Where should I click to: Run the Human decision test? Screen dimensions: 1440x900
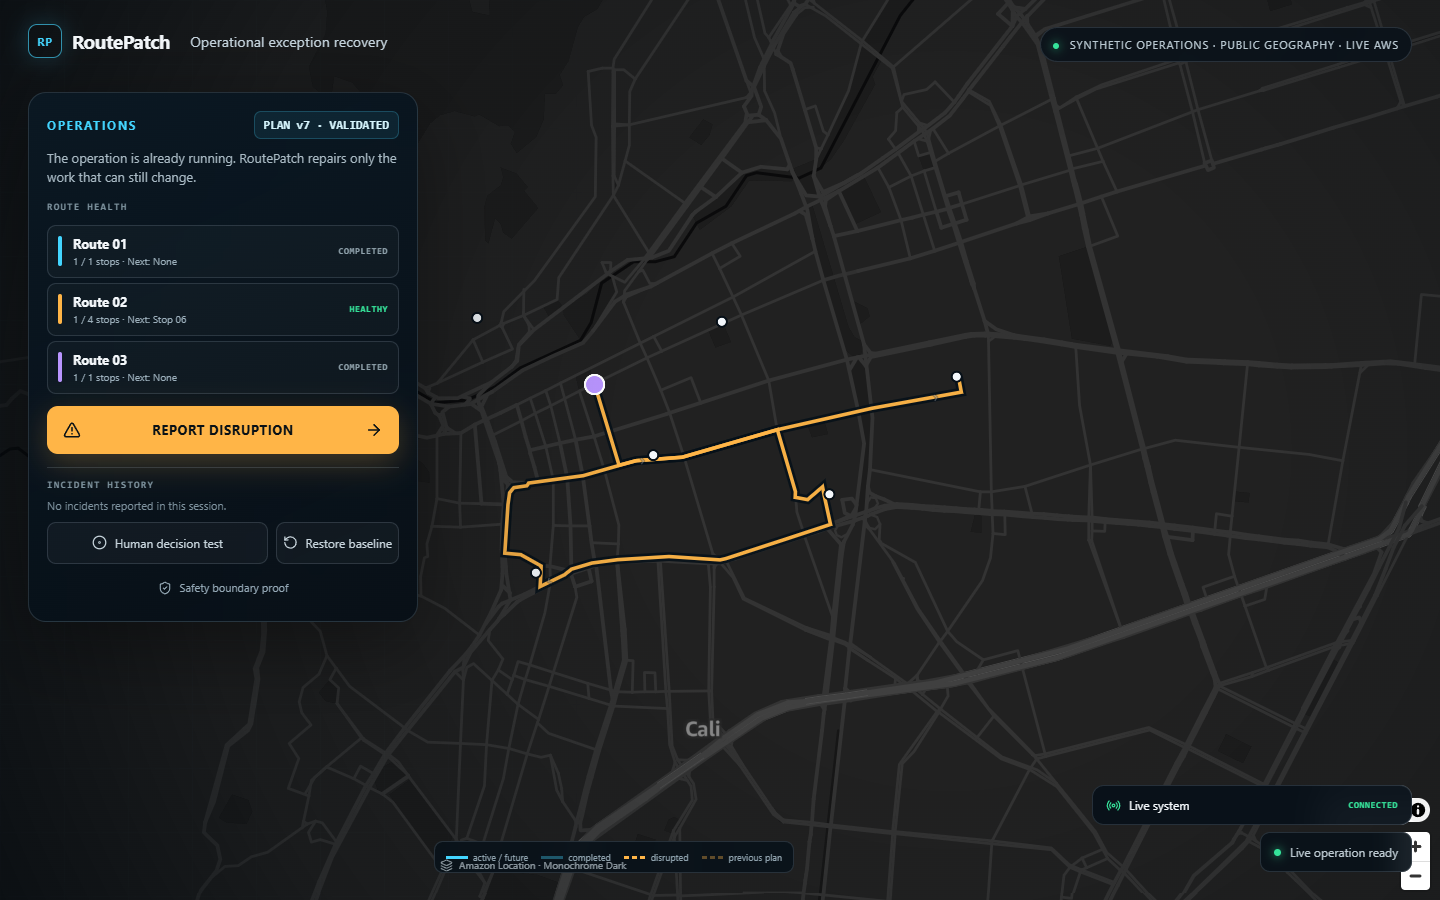click(x=157, y=543)
